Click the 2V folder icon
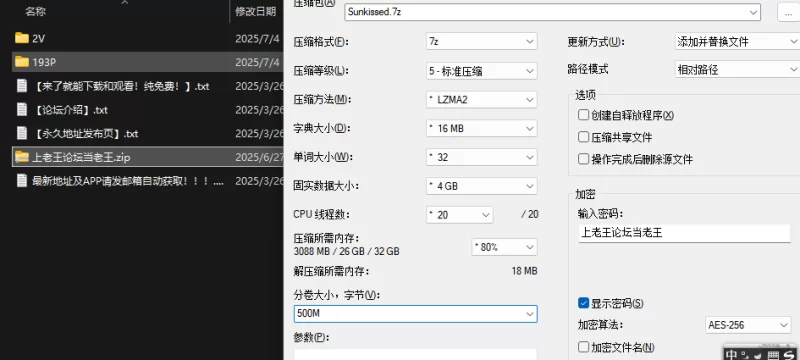This screenshot has width=800, height=360. click(22, 38)
